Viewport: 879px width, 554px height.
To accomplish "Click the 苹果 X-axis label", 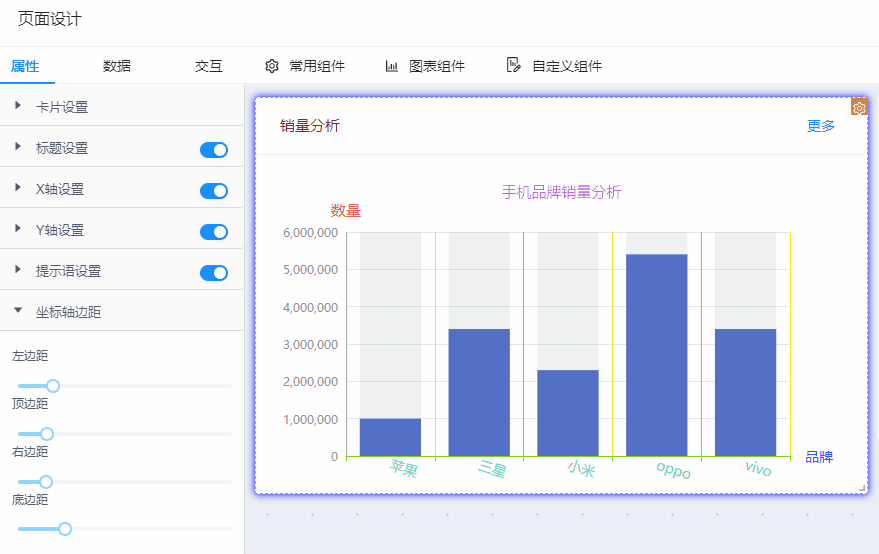I will point(404,468).
